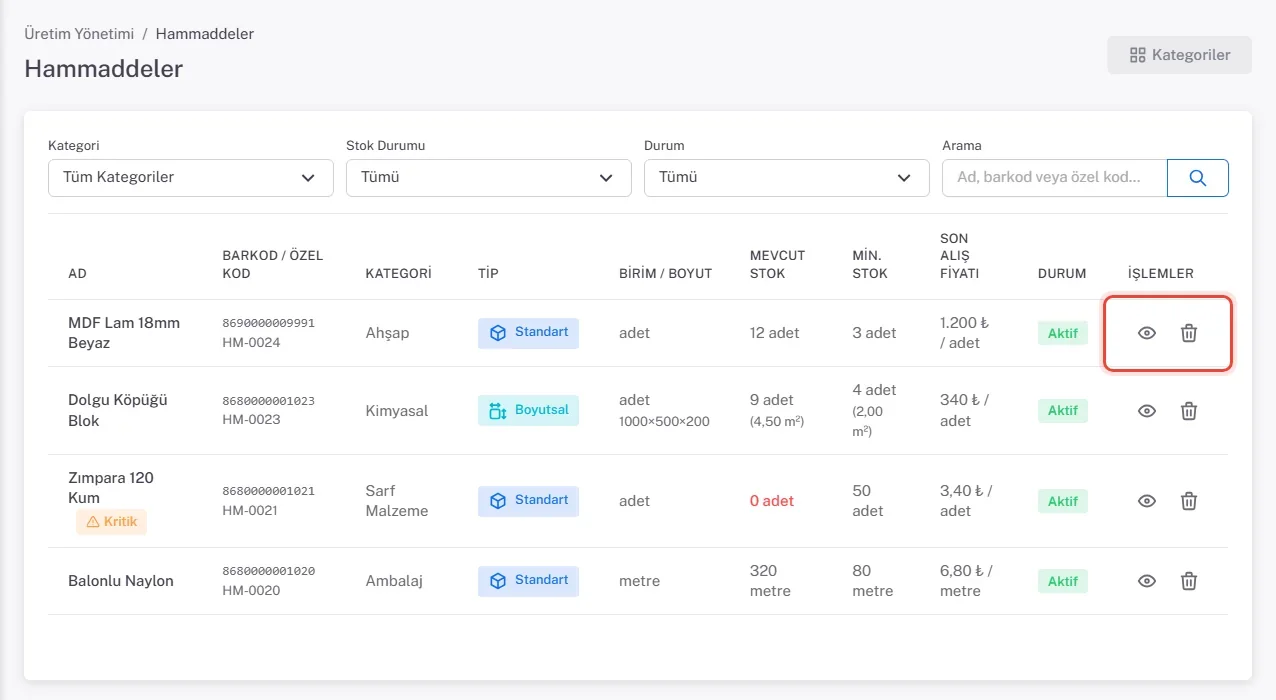The height and width of the screenshot is (700, 1276).
Task: Open the Durum filter dropdown
Action: pos(787,178)
